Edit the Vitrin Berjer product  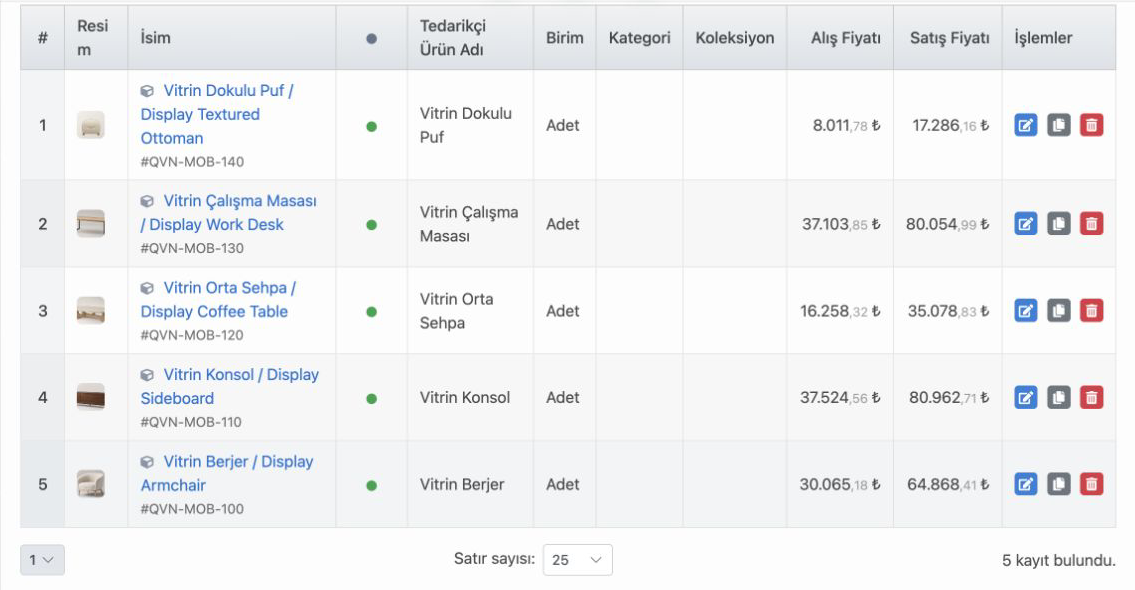coord(1026,484)
